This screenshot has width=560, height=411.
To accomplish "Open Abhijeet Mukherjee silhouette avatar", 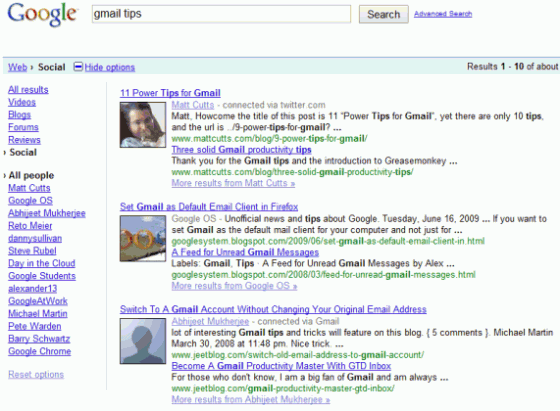I will (143, 341).
